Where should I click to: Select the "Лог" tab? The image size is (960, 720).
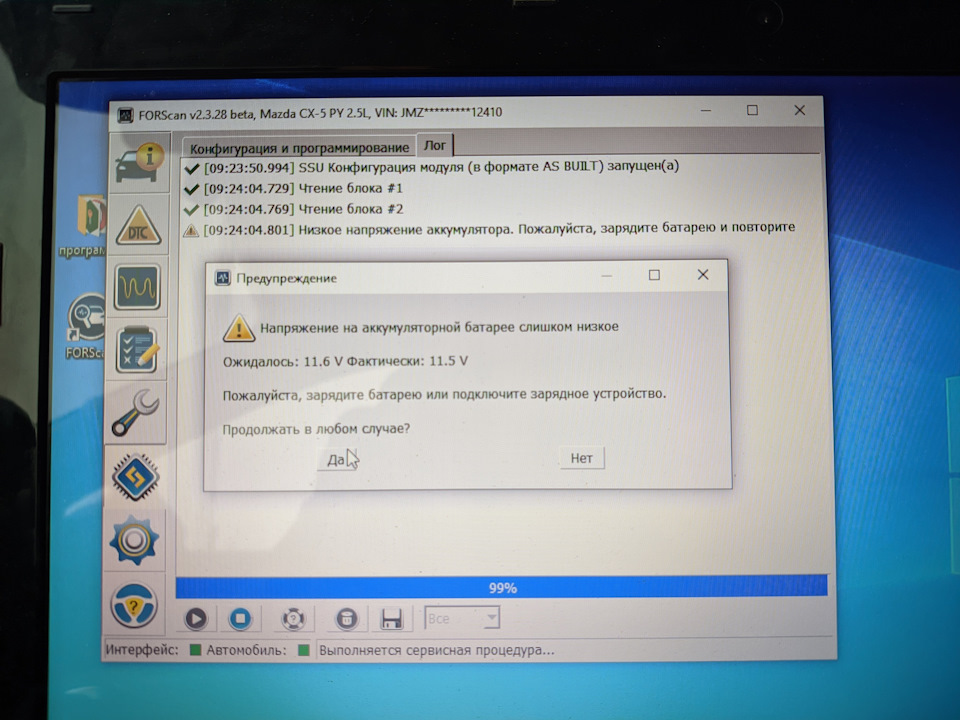pyautogui.click(x=435, y=146)
